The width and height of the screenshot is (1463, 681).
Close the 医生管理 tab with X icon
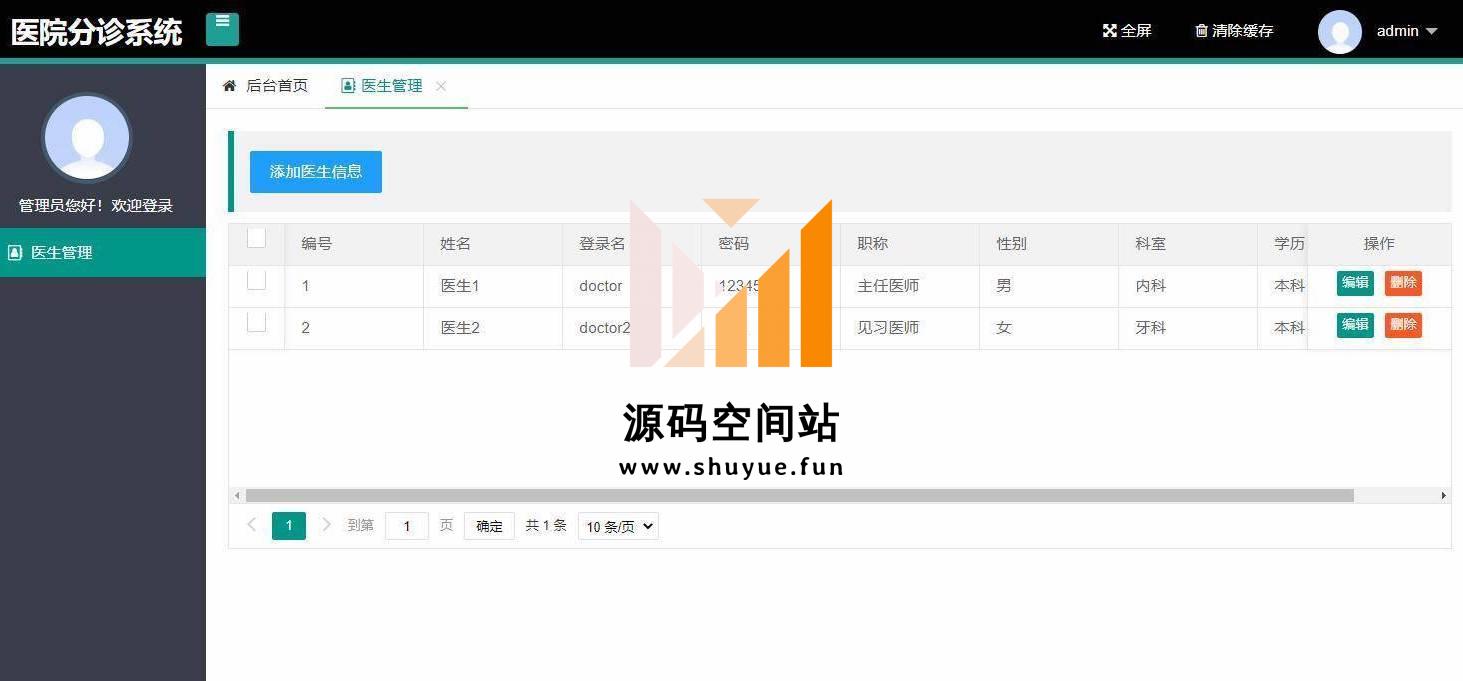[x=441, y=86]
